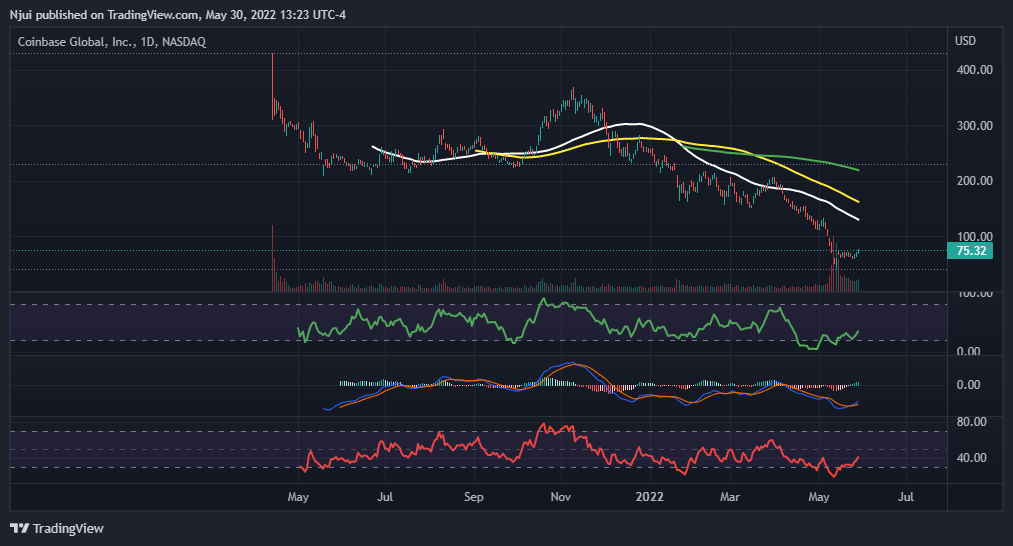This screenshot has height=546, width=1013.
Task: Click the 200.00 price axis label
Action: point(972,181)
